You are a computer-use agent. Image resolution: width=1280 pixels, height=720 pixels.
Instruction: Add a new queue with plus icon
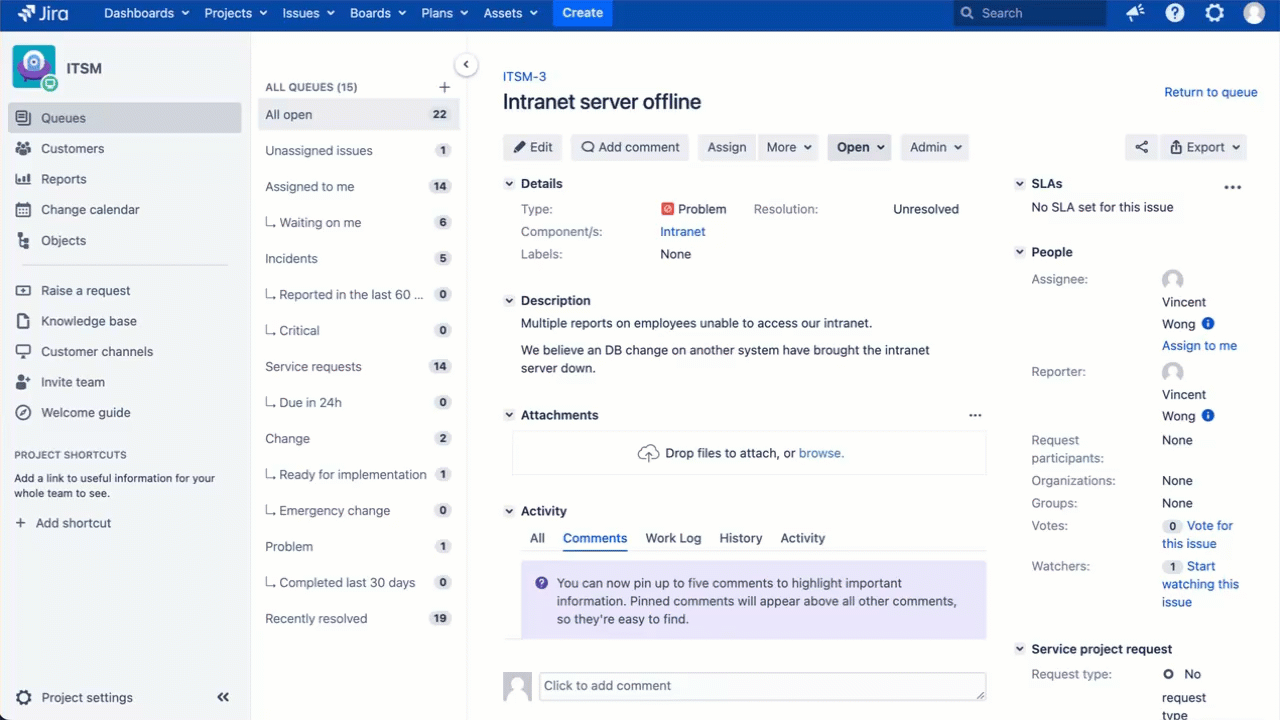click(x=444, y=87)
